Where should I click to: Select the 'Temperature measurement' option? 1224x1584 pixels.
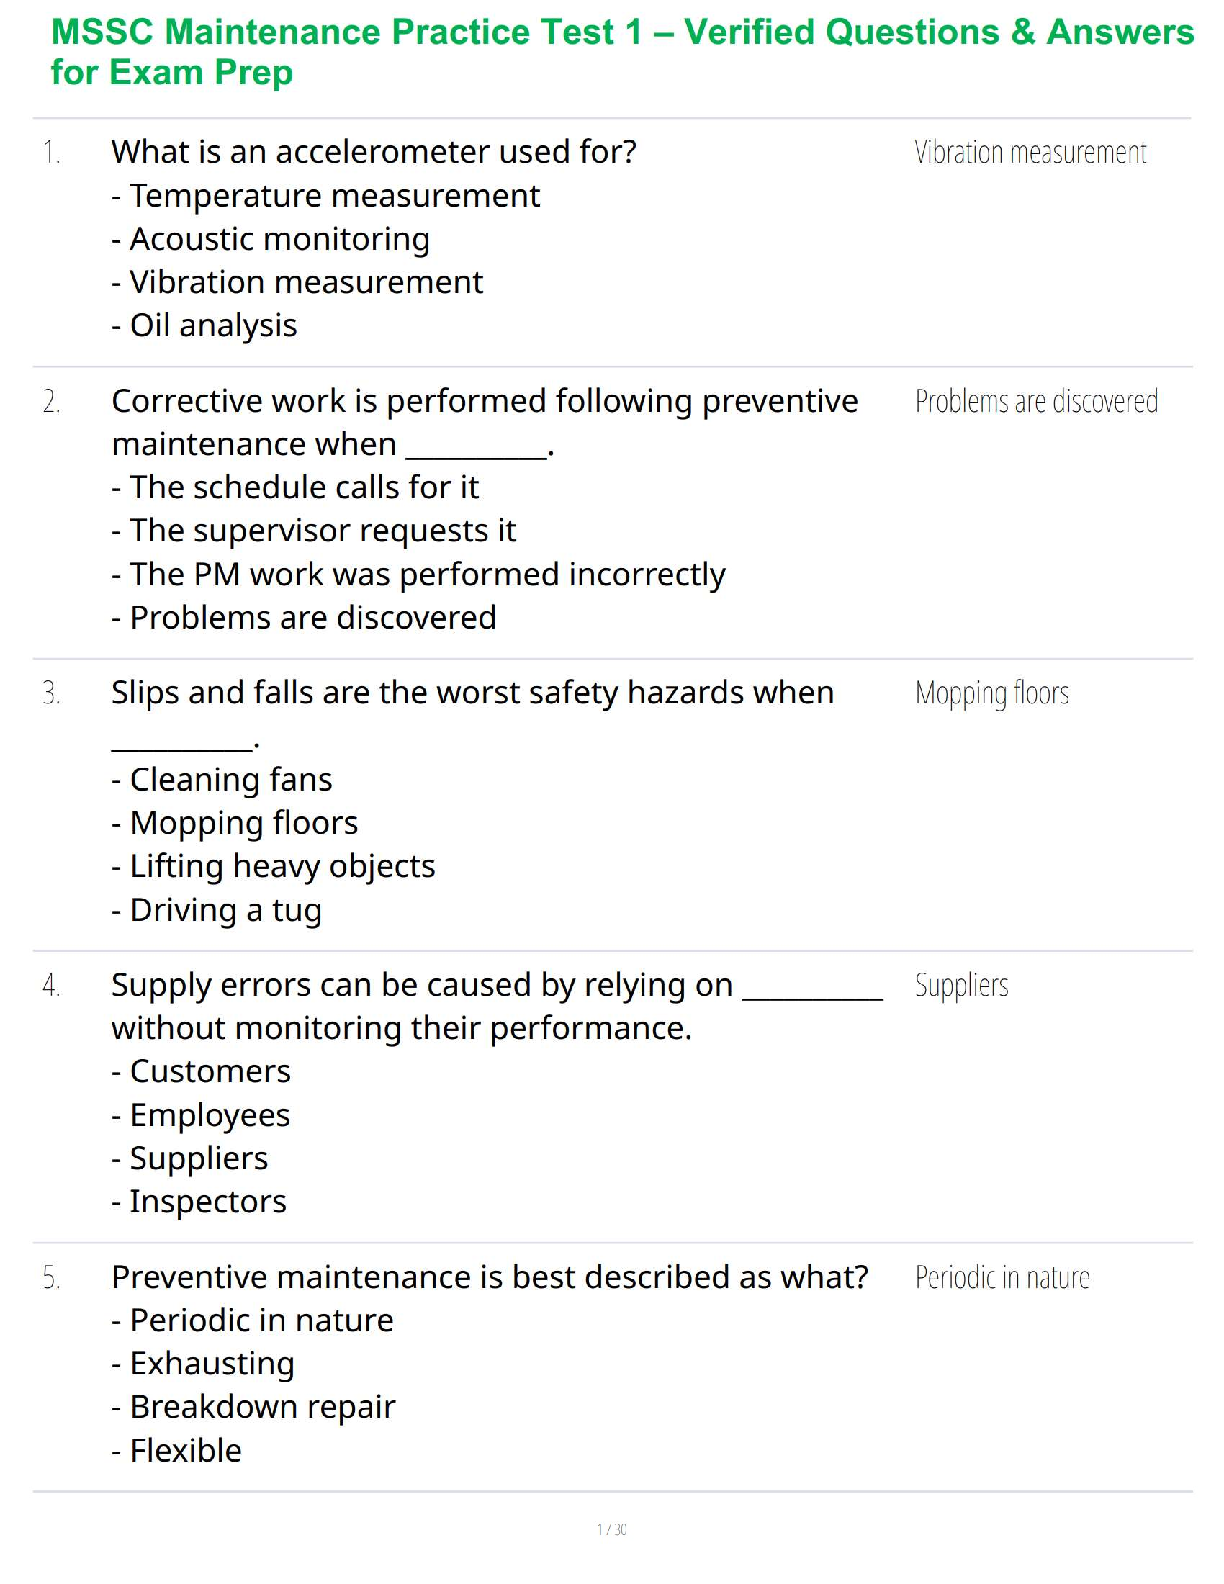coord(334,196)
